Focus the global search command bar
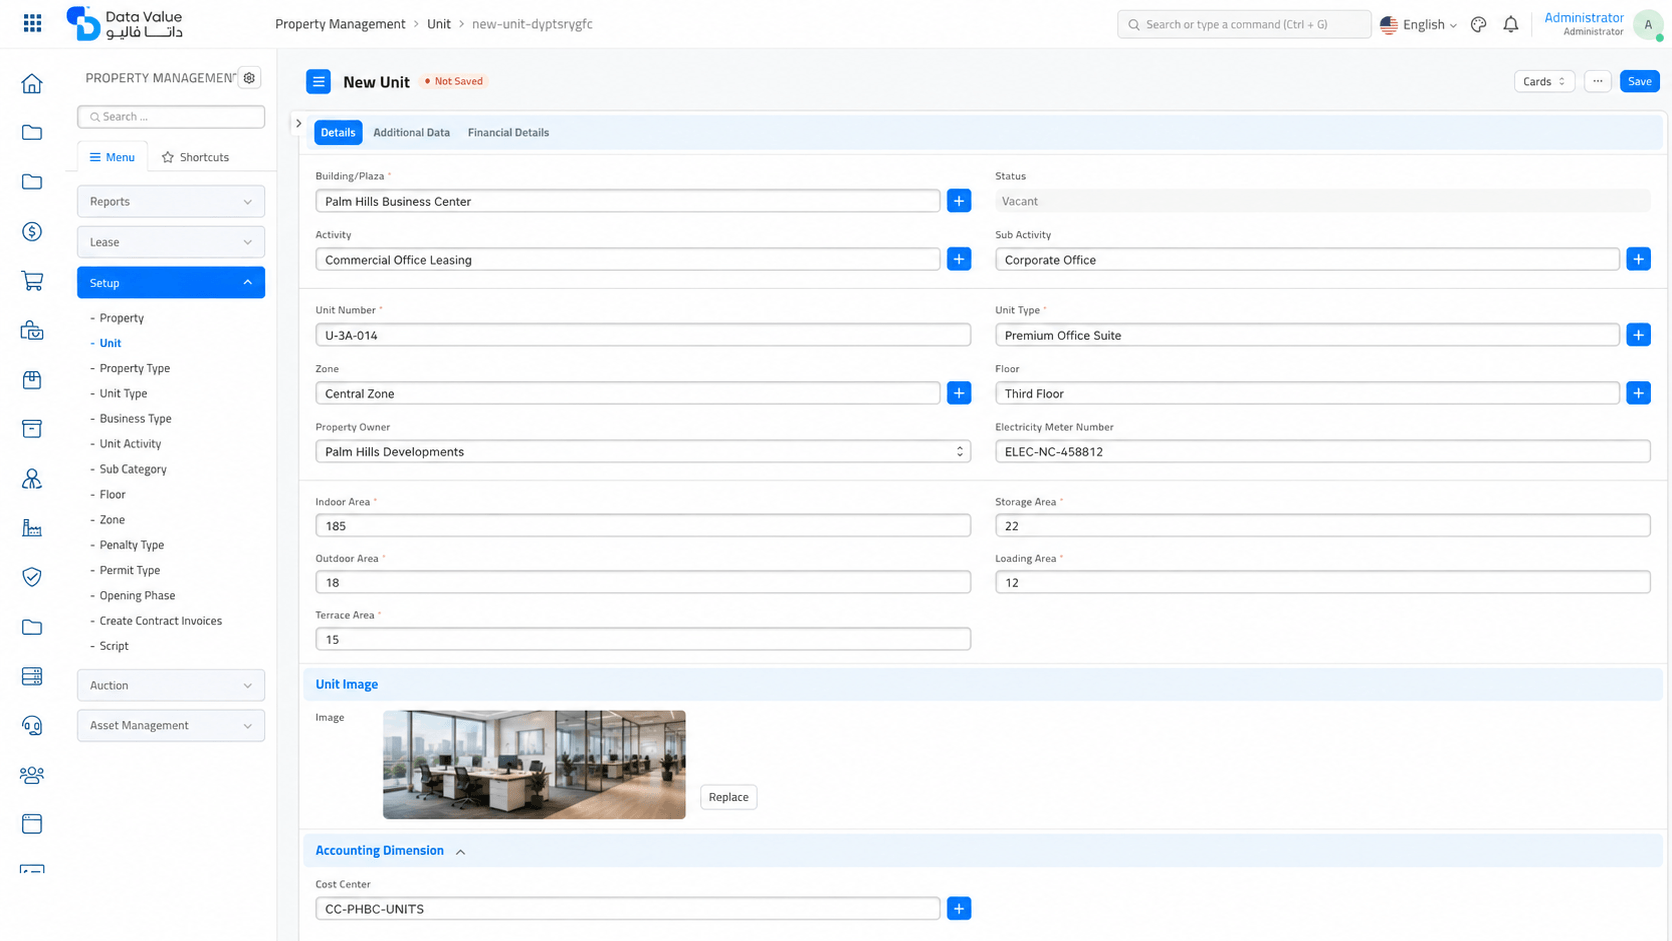1672x941 pixels. click(x=1243, y=24)
